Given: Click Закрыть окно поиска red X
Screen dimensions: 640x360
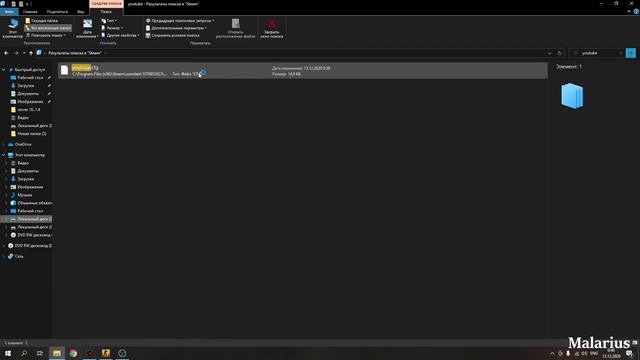Looking at the screenshot, I should 272,28.
